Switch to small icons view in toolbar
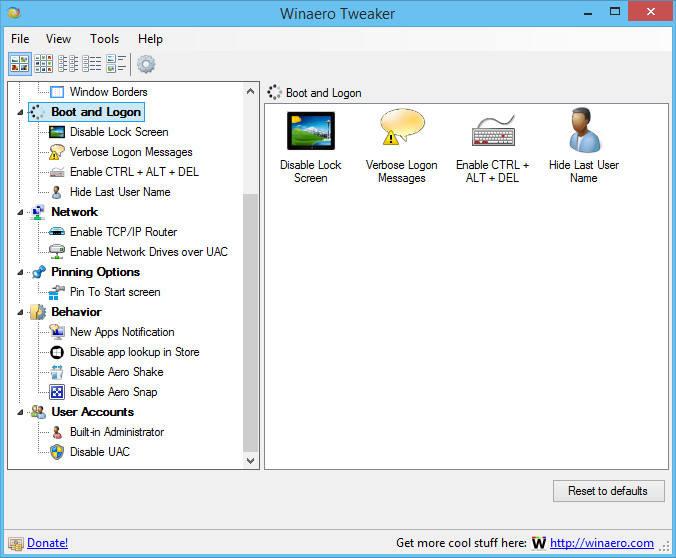 point(44,64)
